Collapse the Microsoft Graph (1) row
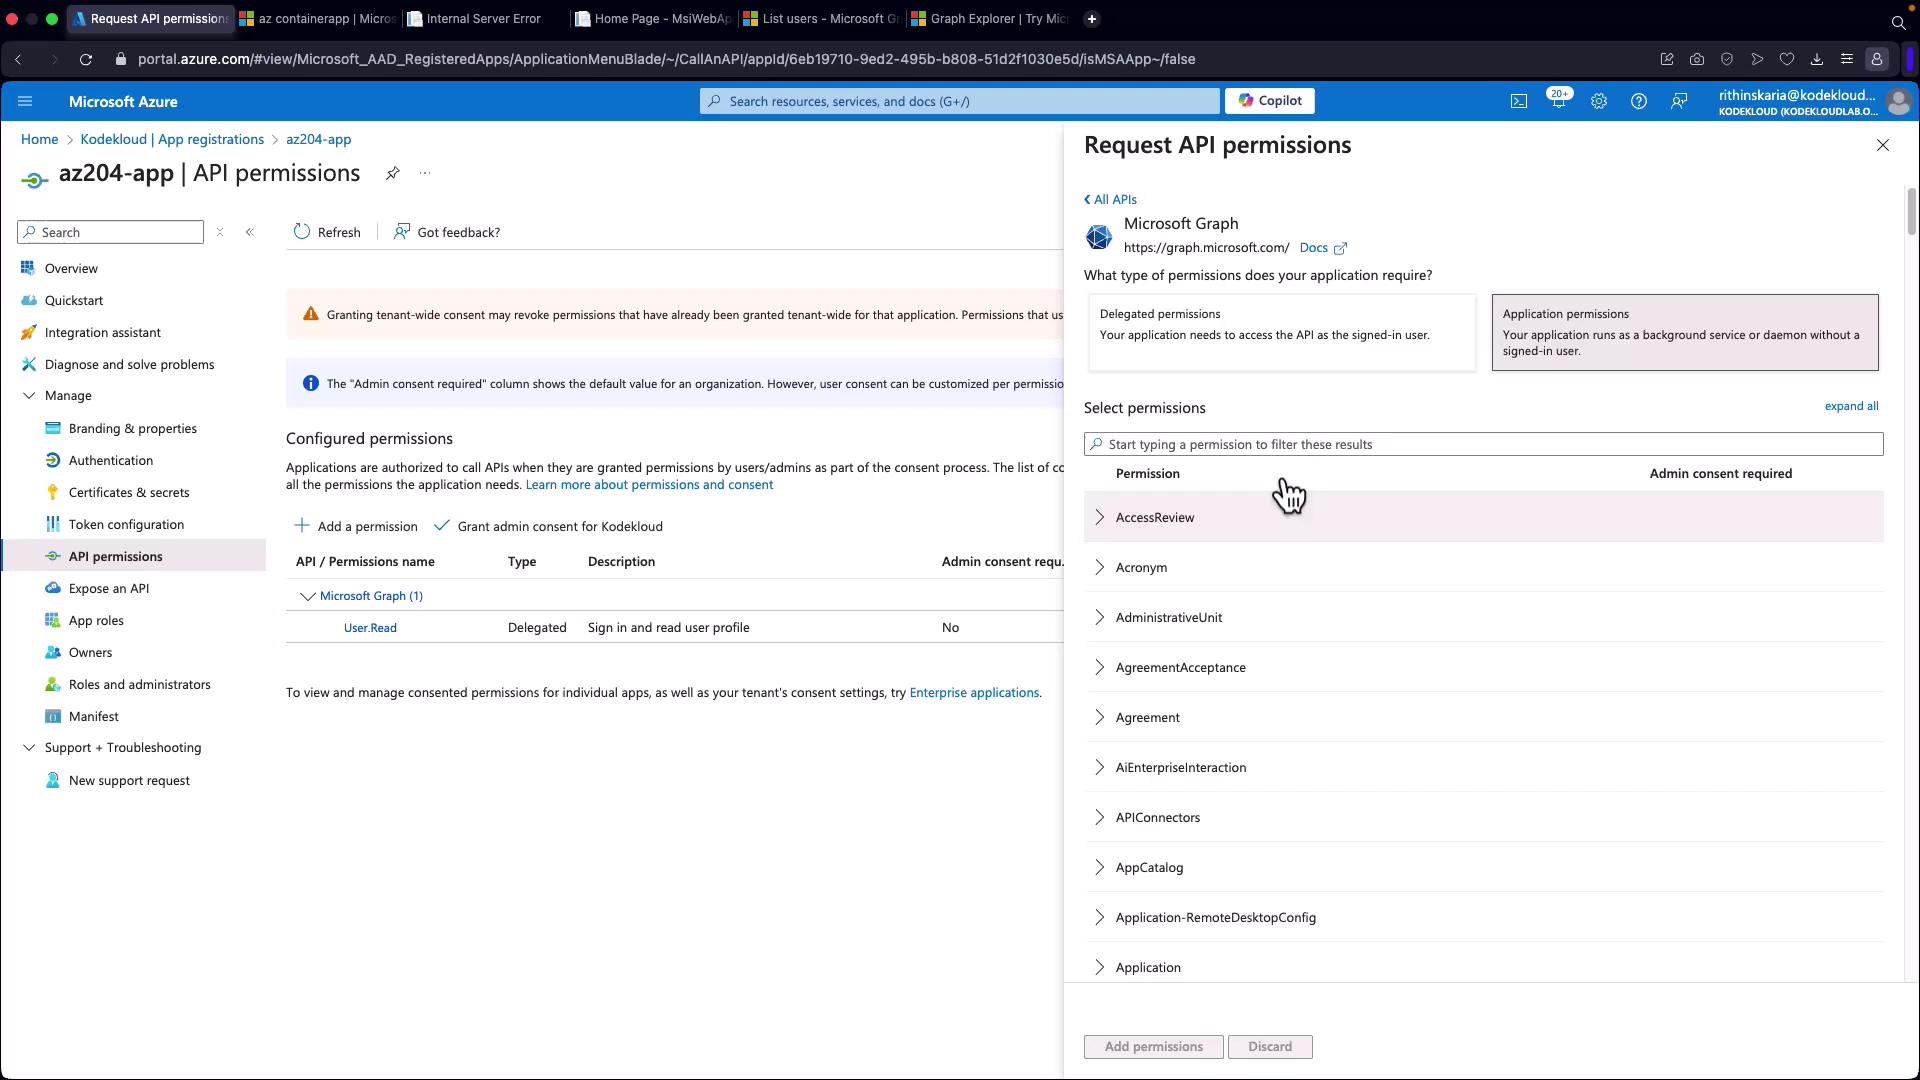This screenshot has width=1920, height=1080. 307,596
